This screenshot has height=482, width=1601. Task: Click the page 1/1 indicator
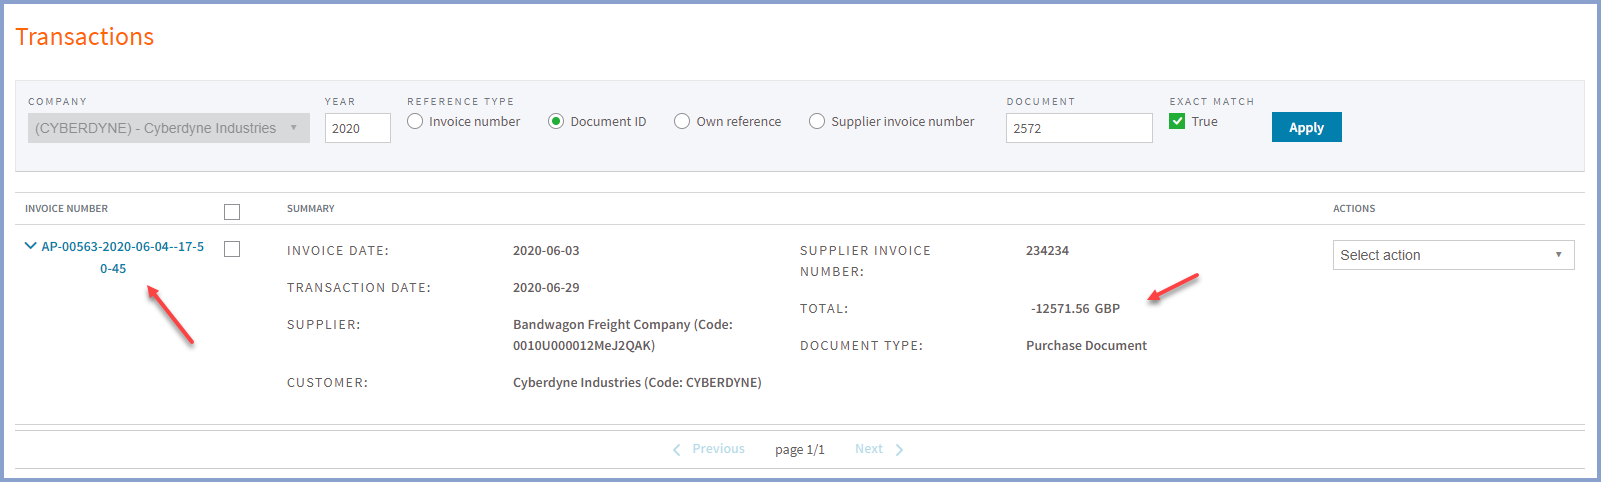pos(800,450)
